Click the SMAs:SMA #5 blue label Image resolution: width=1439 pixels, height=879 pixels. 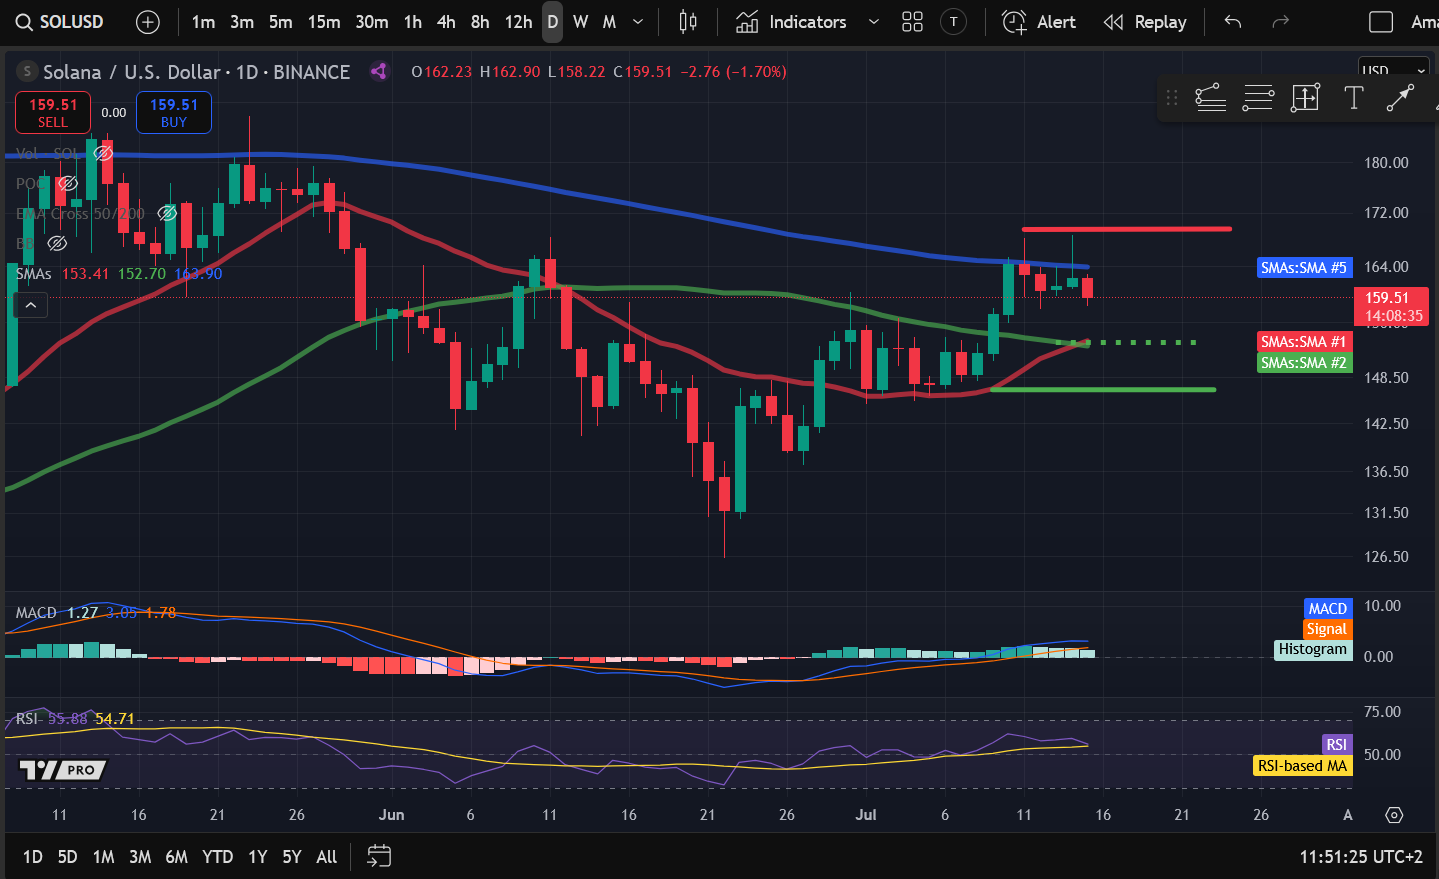(x=1304, y=268)
